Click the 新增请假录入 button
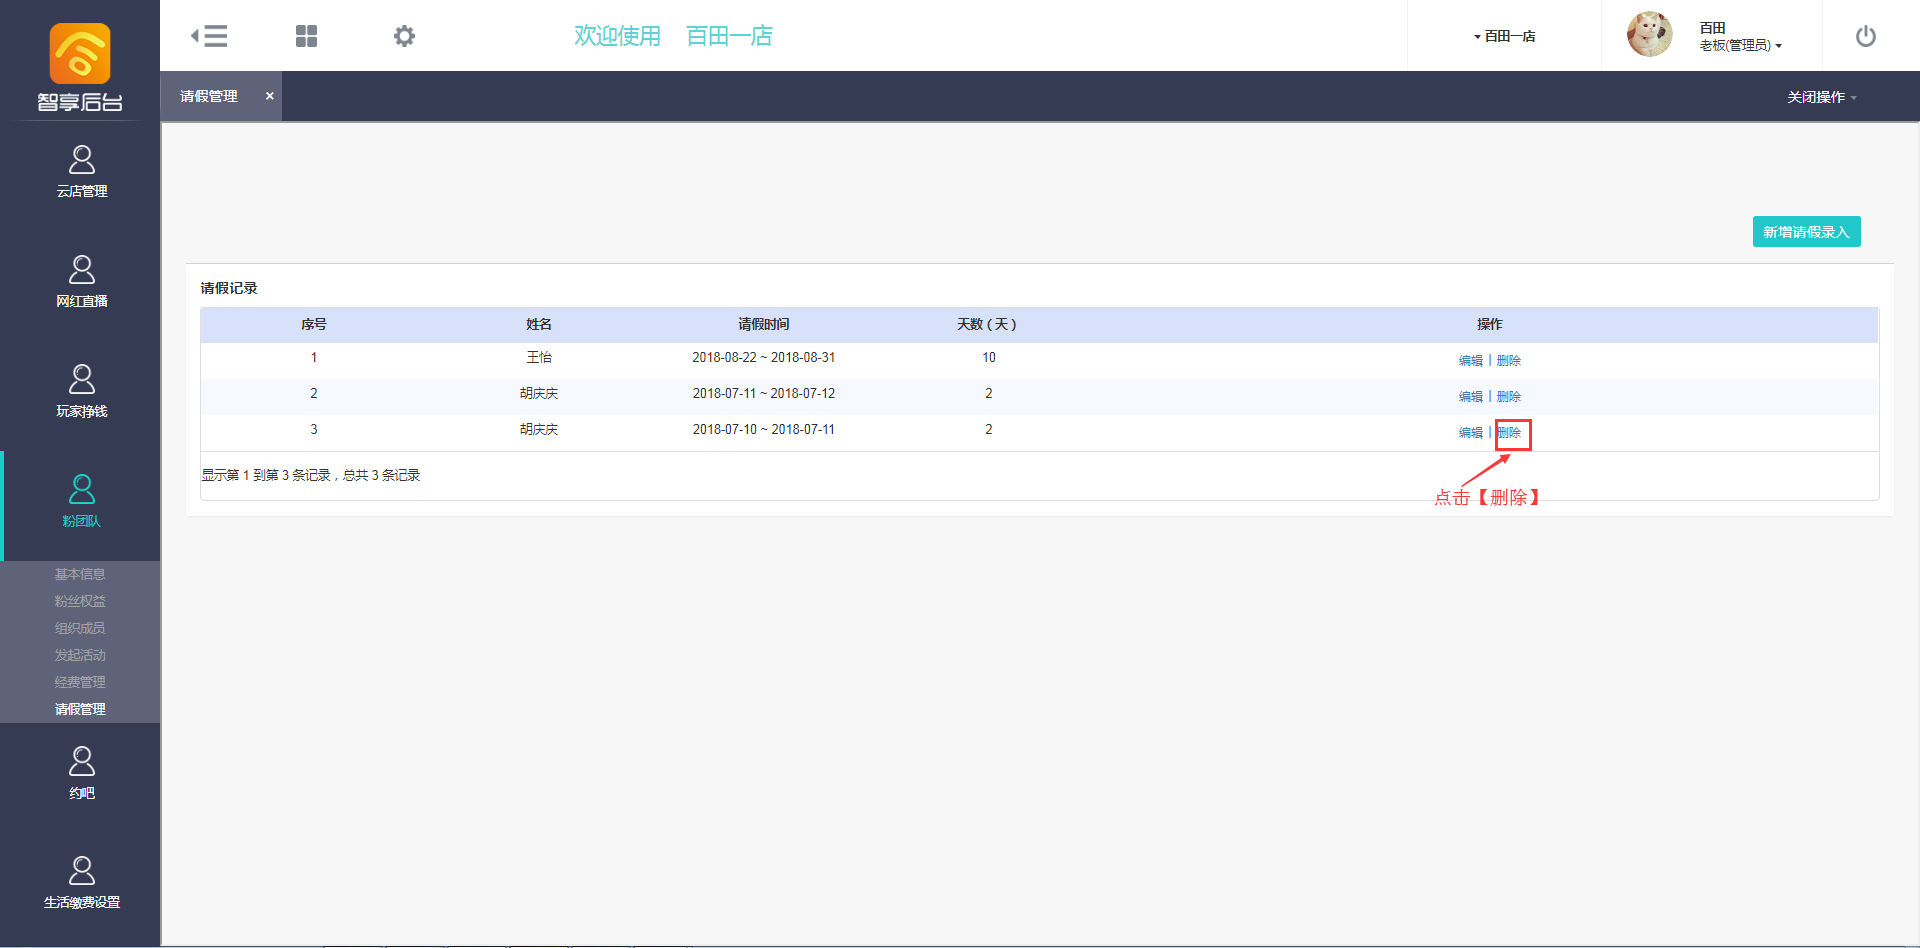The width and height of the screenshot is (1920, 948). pos(1806,232)
